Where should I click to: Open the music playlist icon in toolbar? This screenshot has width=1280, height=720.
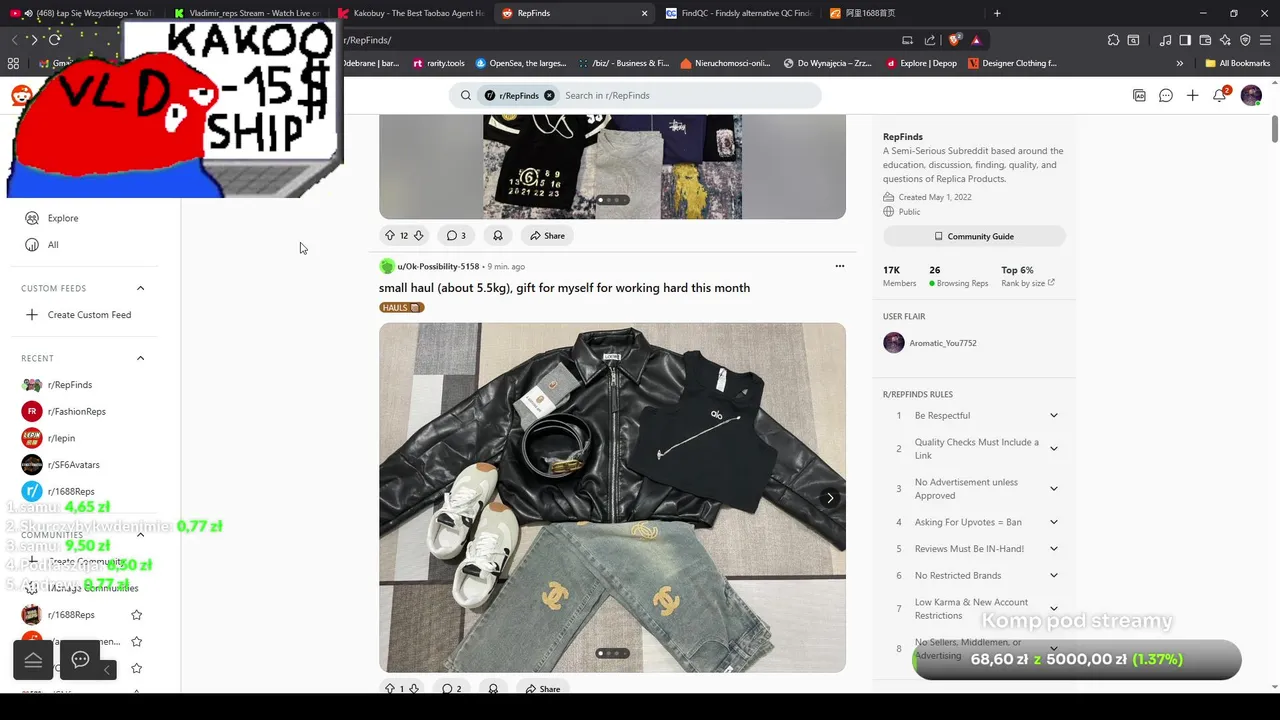coord(1165,40)
